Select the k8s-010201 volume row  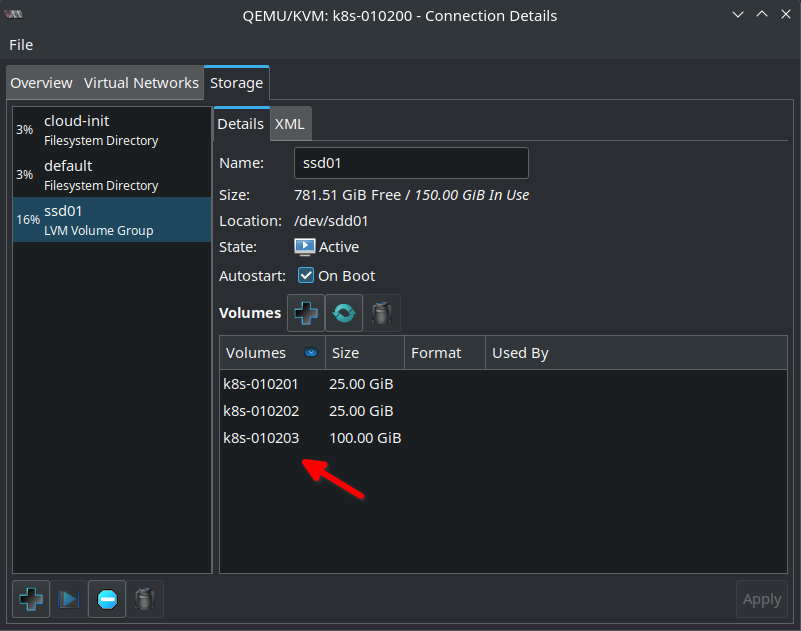(503, 384)
